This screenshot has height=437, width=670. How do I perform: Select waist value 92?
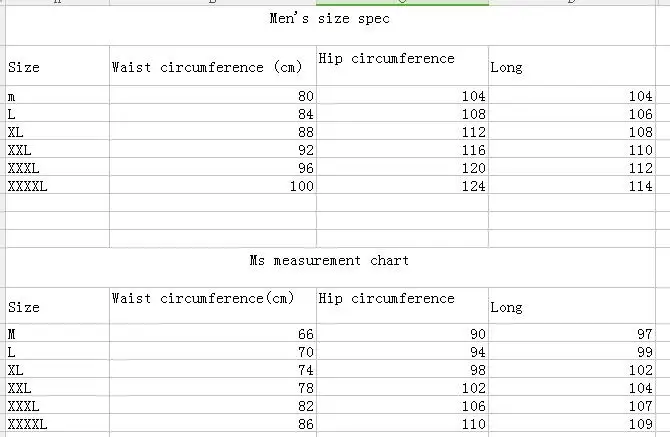(x=213, y=149)
